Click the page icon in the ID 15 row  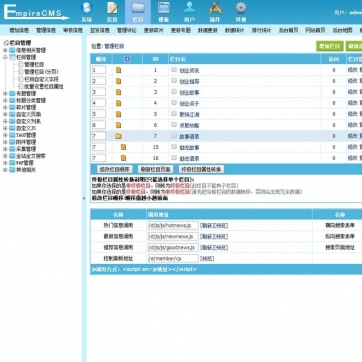123,147
